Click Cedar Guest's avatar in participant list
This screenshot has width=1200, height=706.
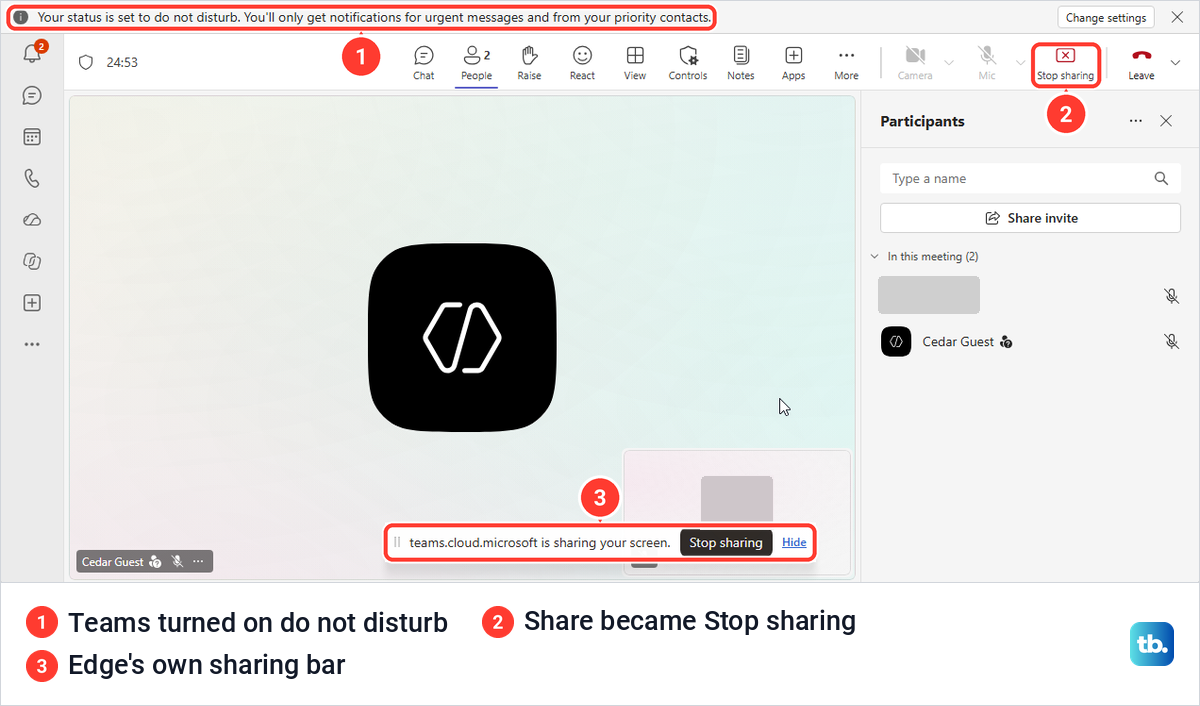pyautogui.click(x=896, y=342)
